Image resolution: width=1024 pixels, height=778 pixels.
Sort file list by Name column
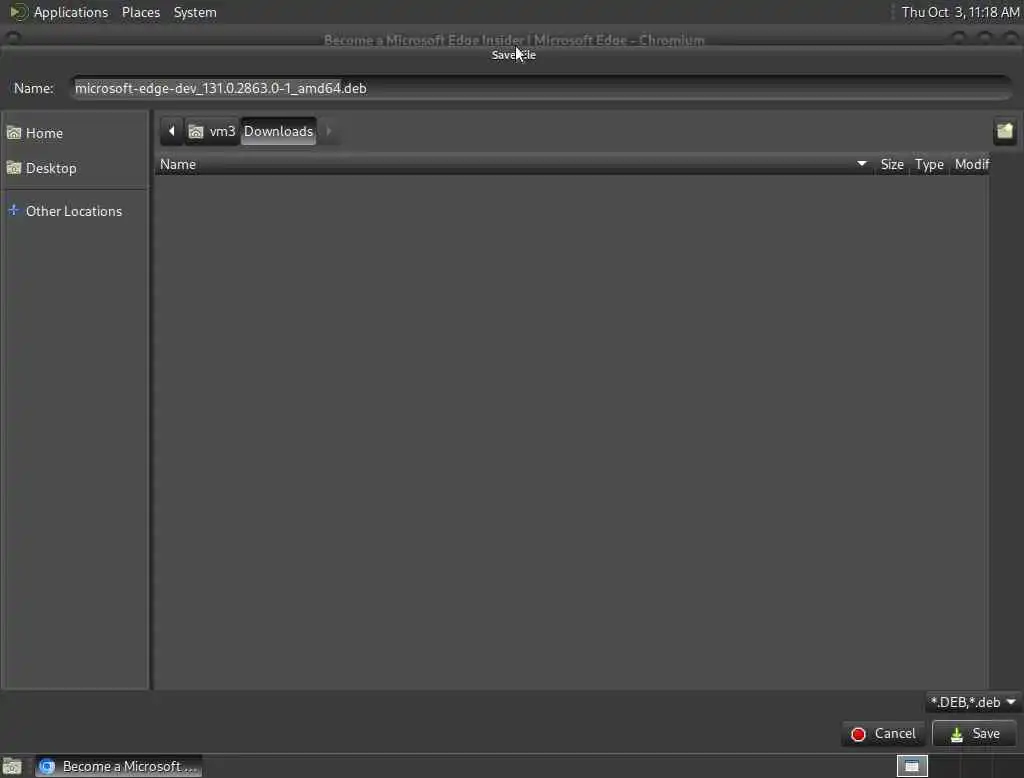[513, 165]
